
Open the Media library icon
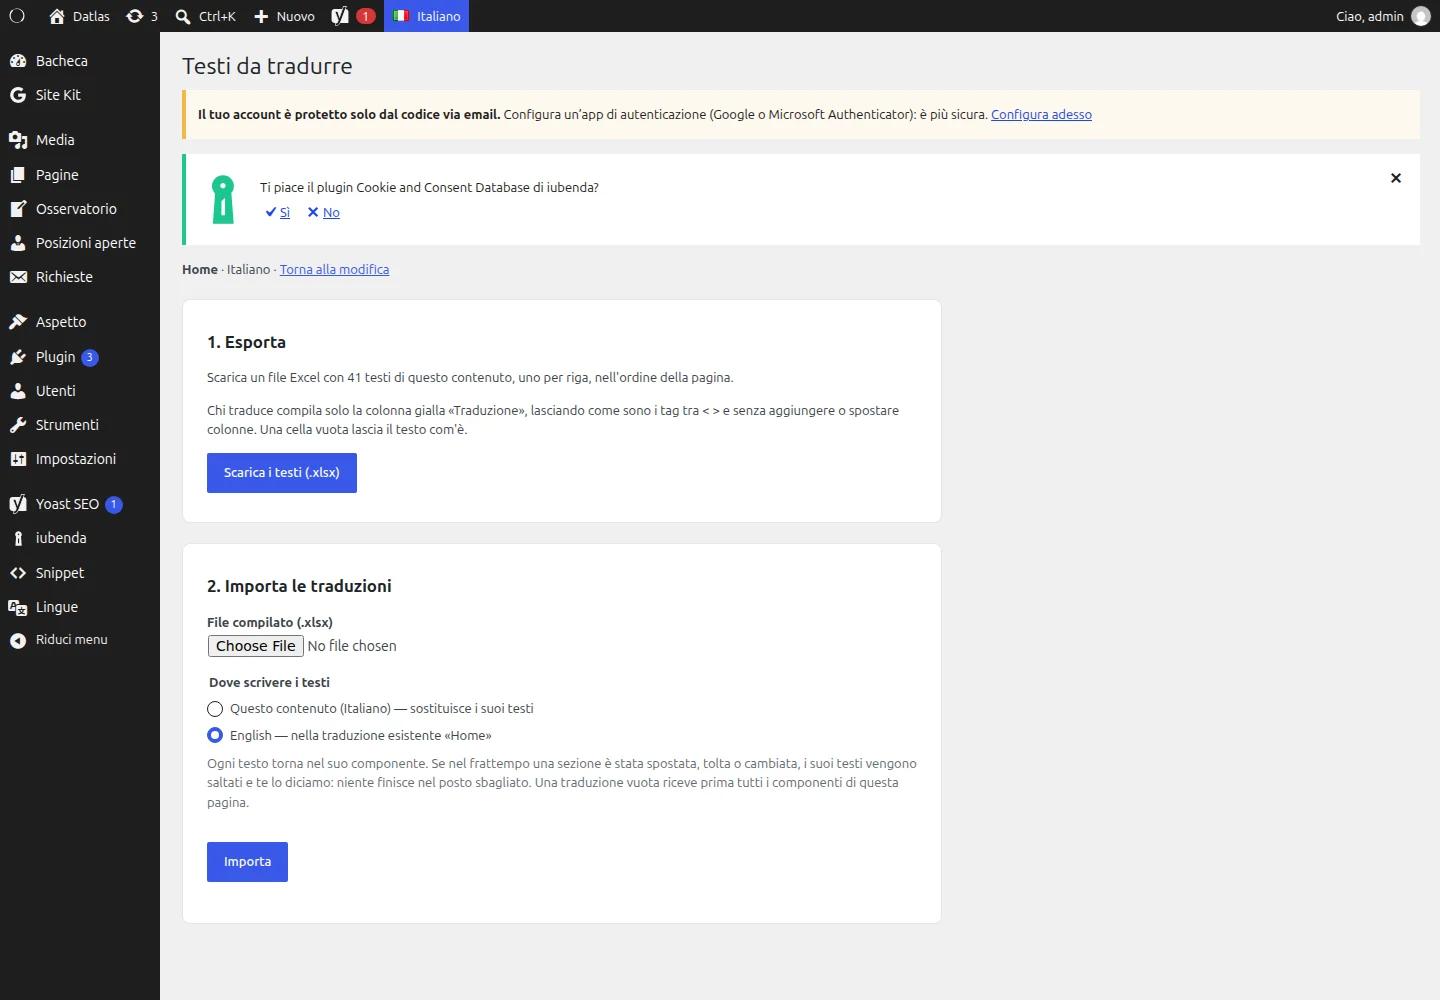click(x=18, y=140)
